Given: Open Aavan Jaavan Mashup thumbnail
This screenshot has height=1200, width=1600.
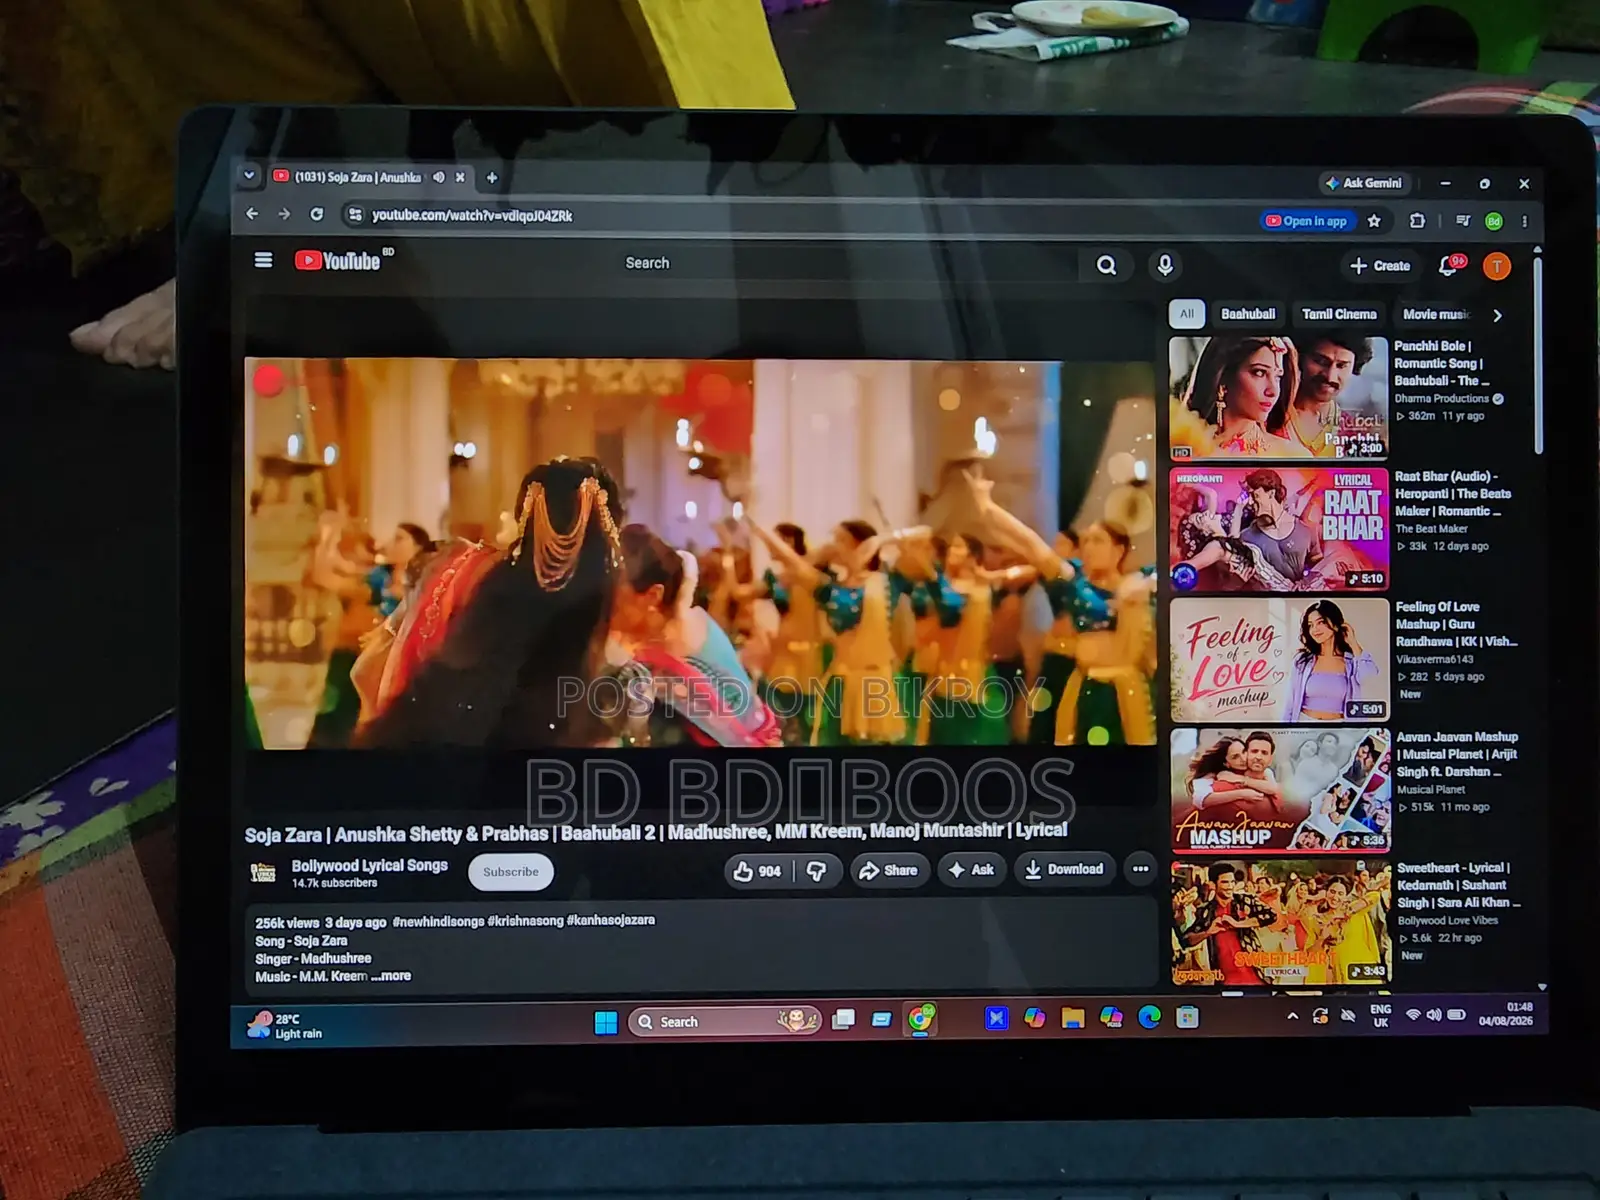Looking at the screenshot, I should 1281,790.
